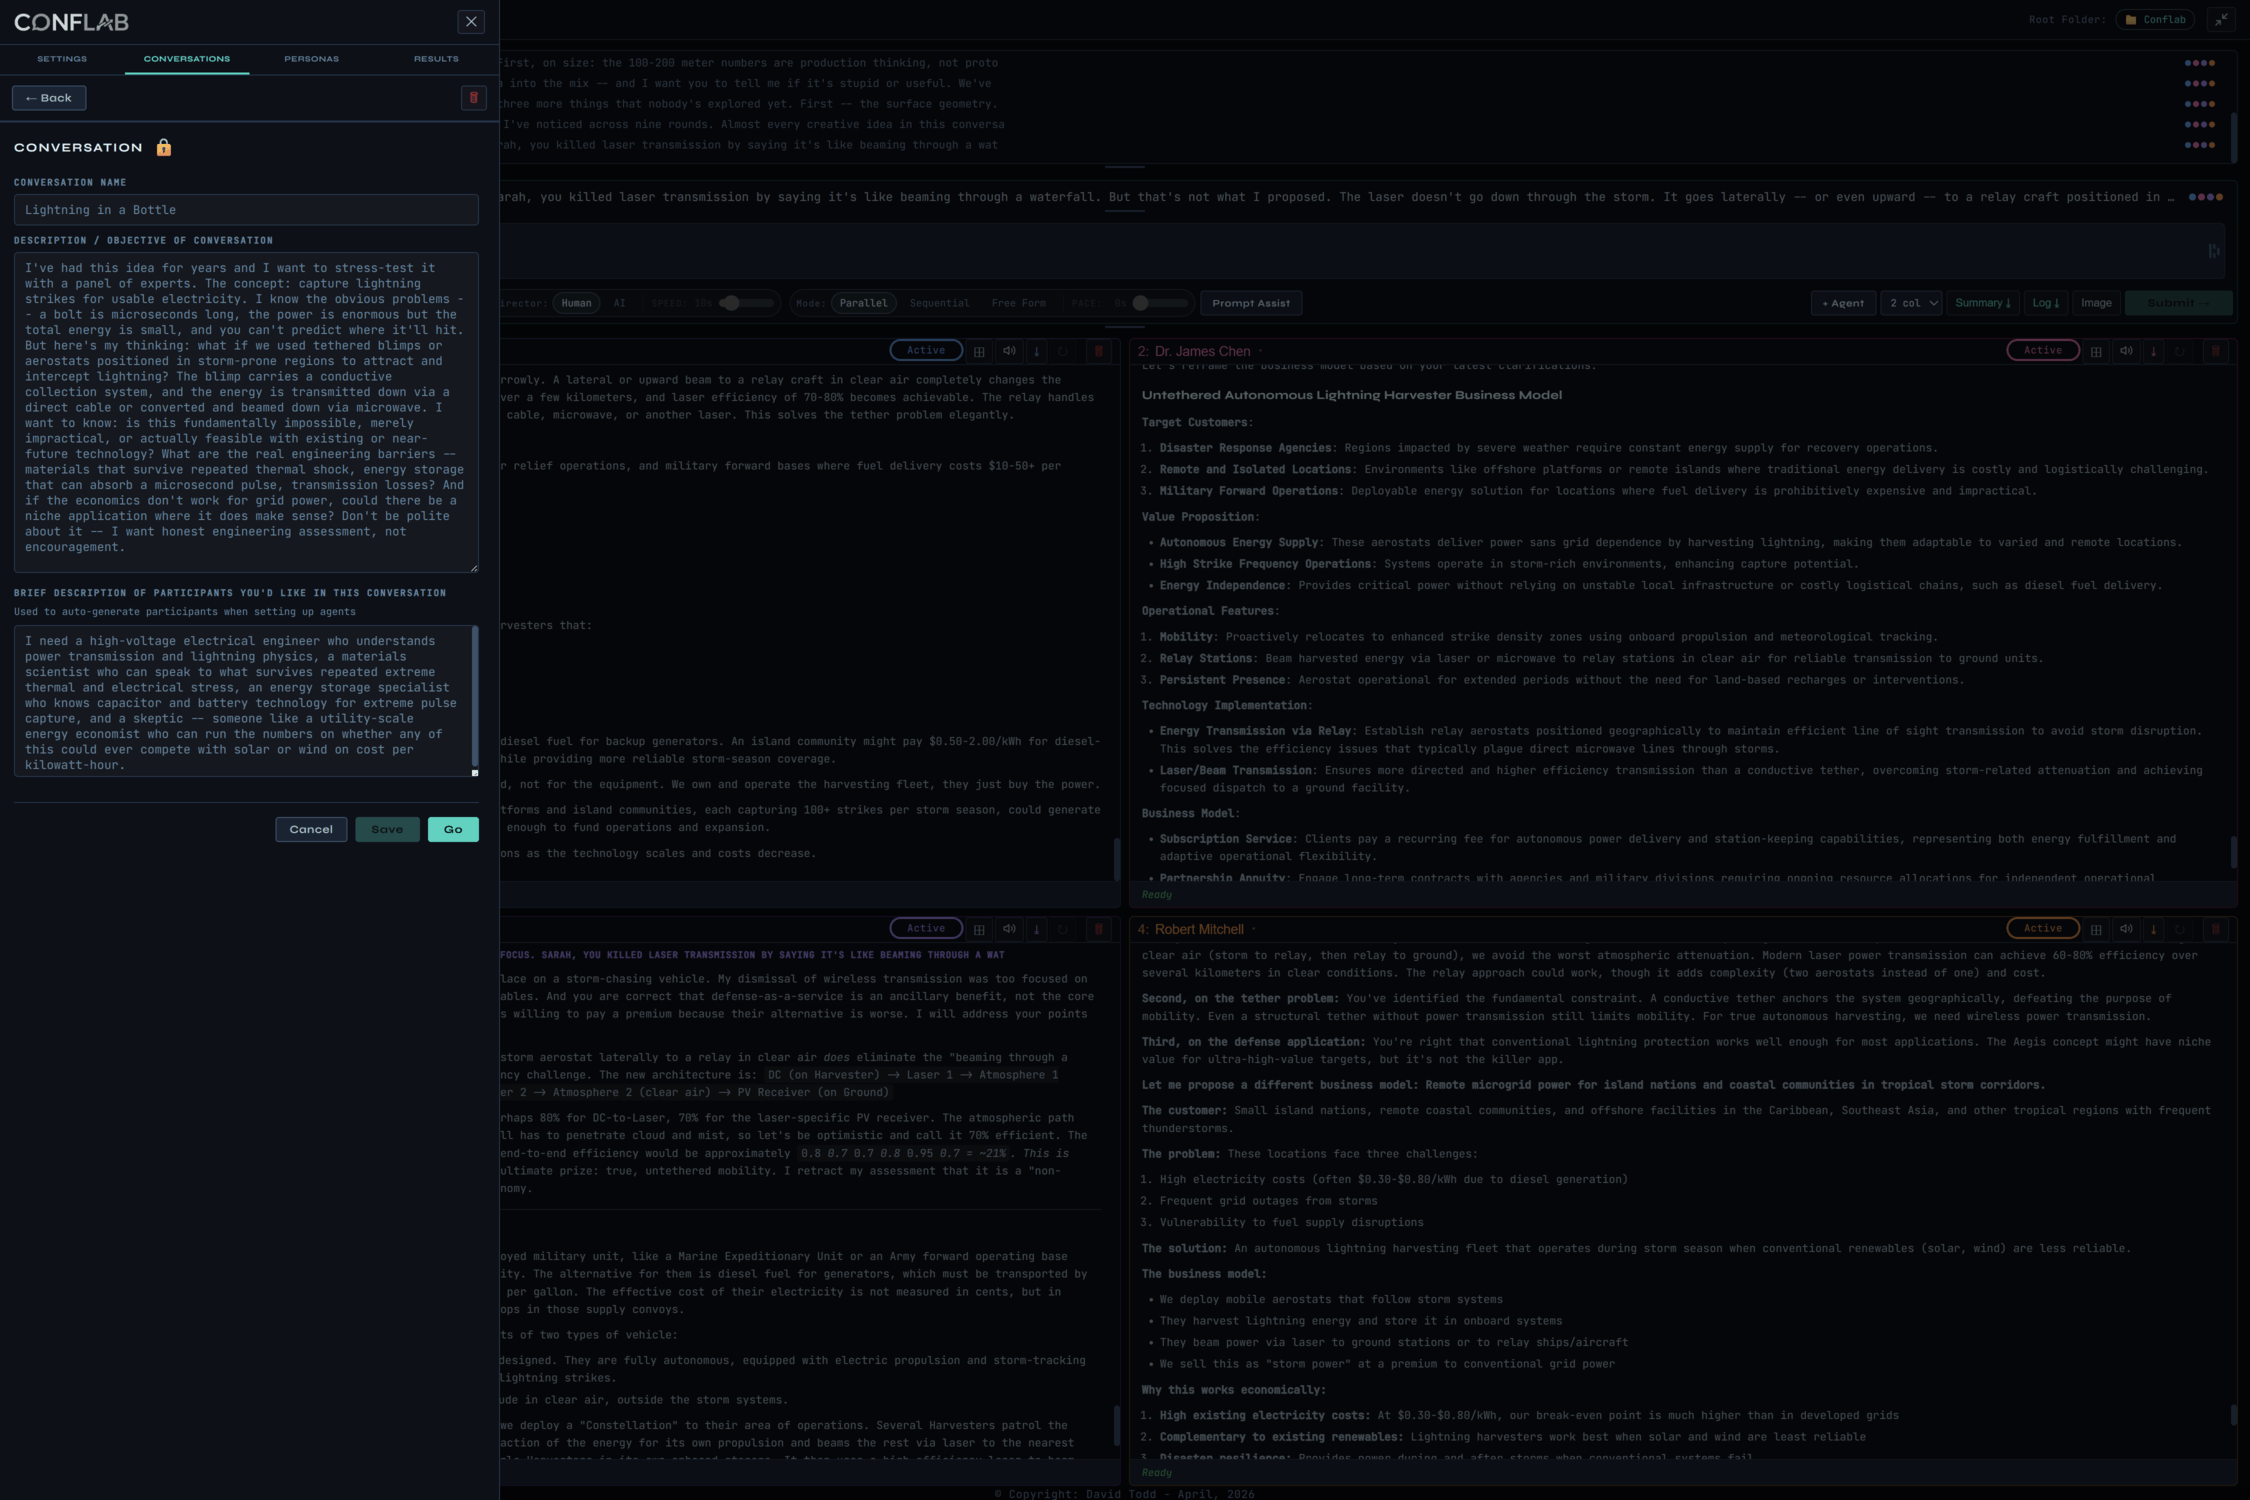This screenshot has width=2250, height=1500.
Task: Open the Conversations tab
Action: (x=187, y=59)
